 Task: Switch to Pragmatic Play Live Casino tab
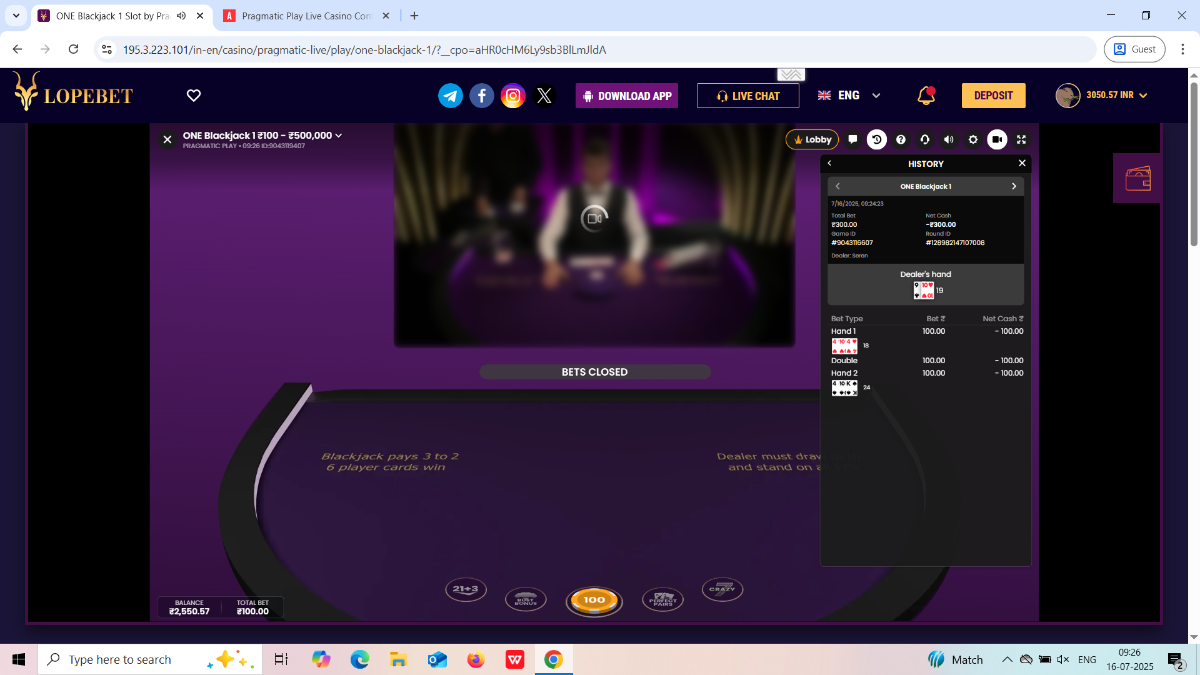coord(307,16)
